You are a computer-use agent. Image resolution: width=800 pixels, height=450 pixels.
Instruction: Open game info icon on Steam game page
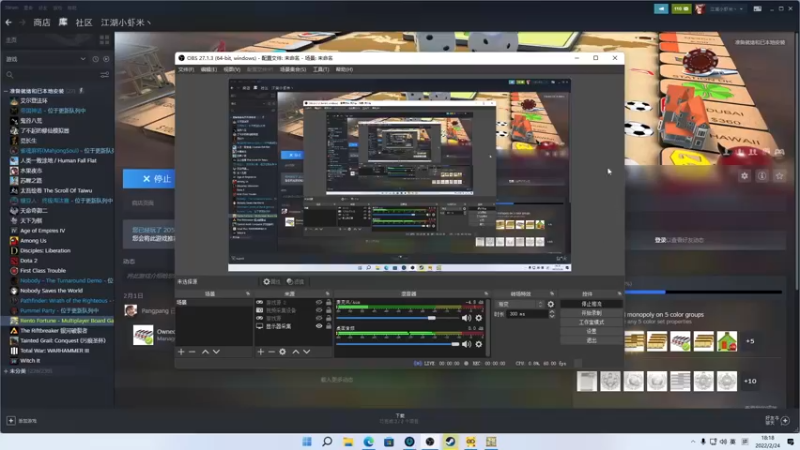click(762, 176)
